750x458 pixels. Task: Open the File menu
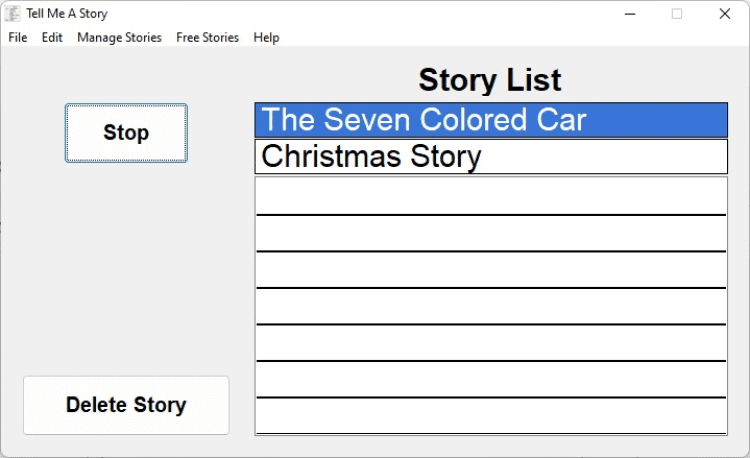tap(18, 38)
